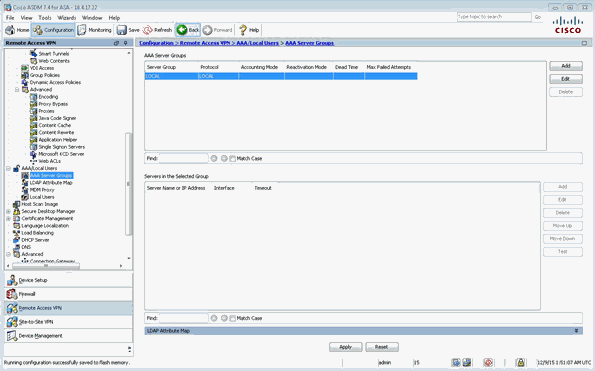Open Local Users tree icon
The image size is (595, 371).
25,197
